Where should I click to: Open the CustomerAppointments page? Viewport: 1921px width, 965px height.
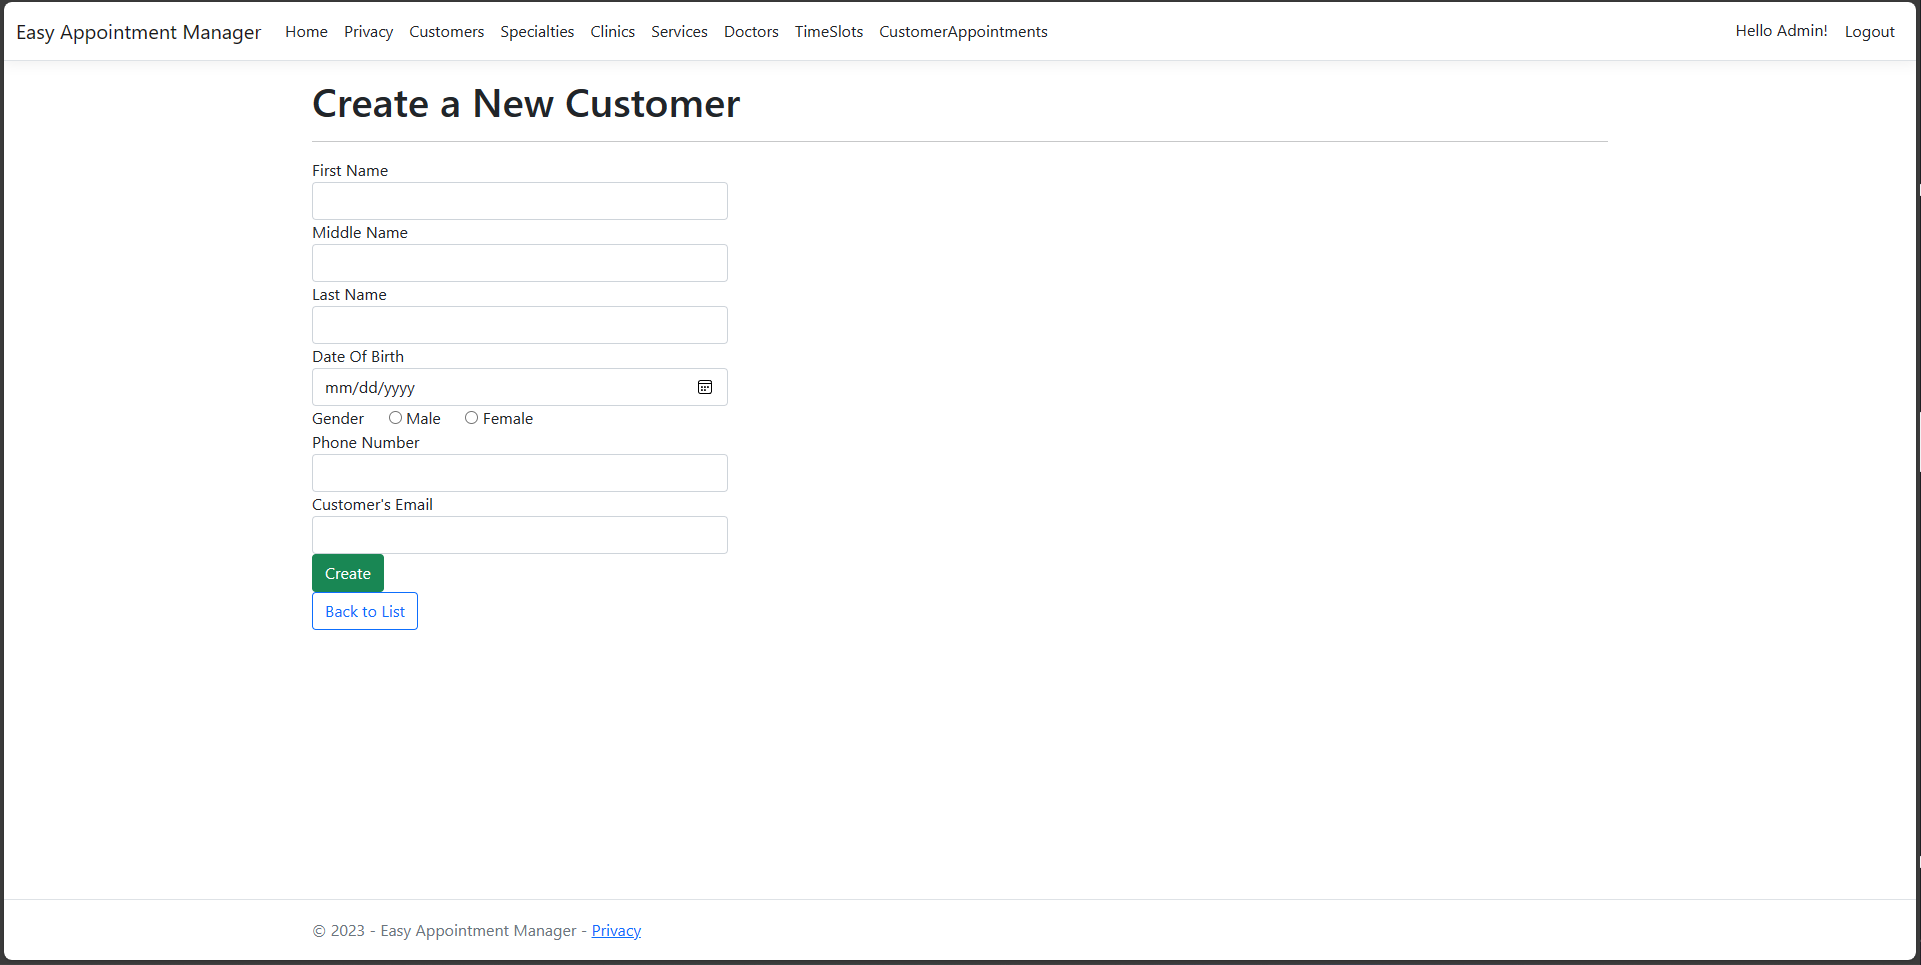point(962,31)
